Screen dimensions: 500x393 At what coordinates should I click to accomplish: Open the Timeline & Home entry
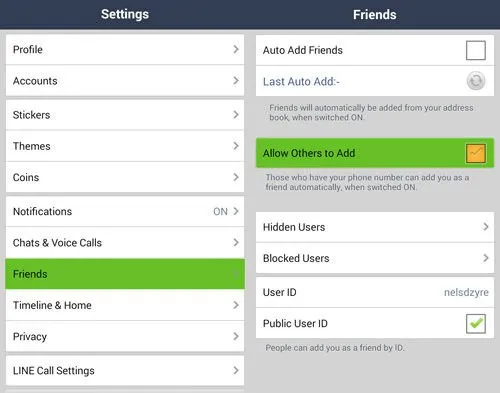(x=125, y=305)
